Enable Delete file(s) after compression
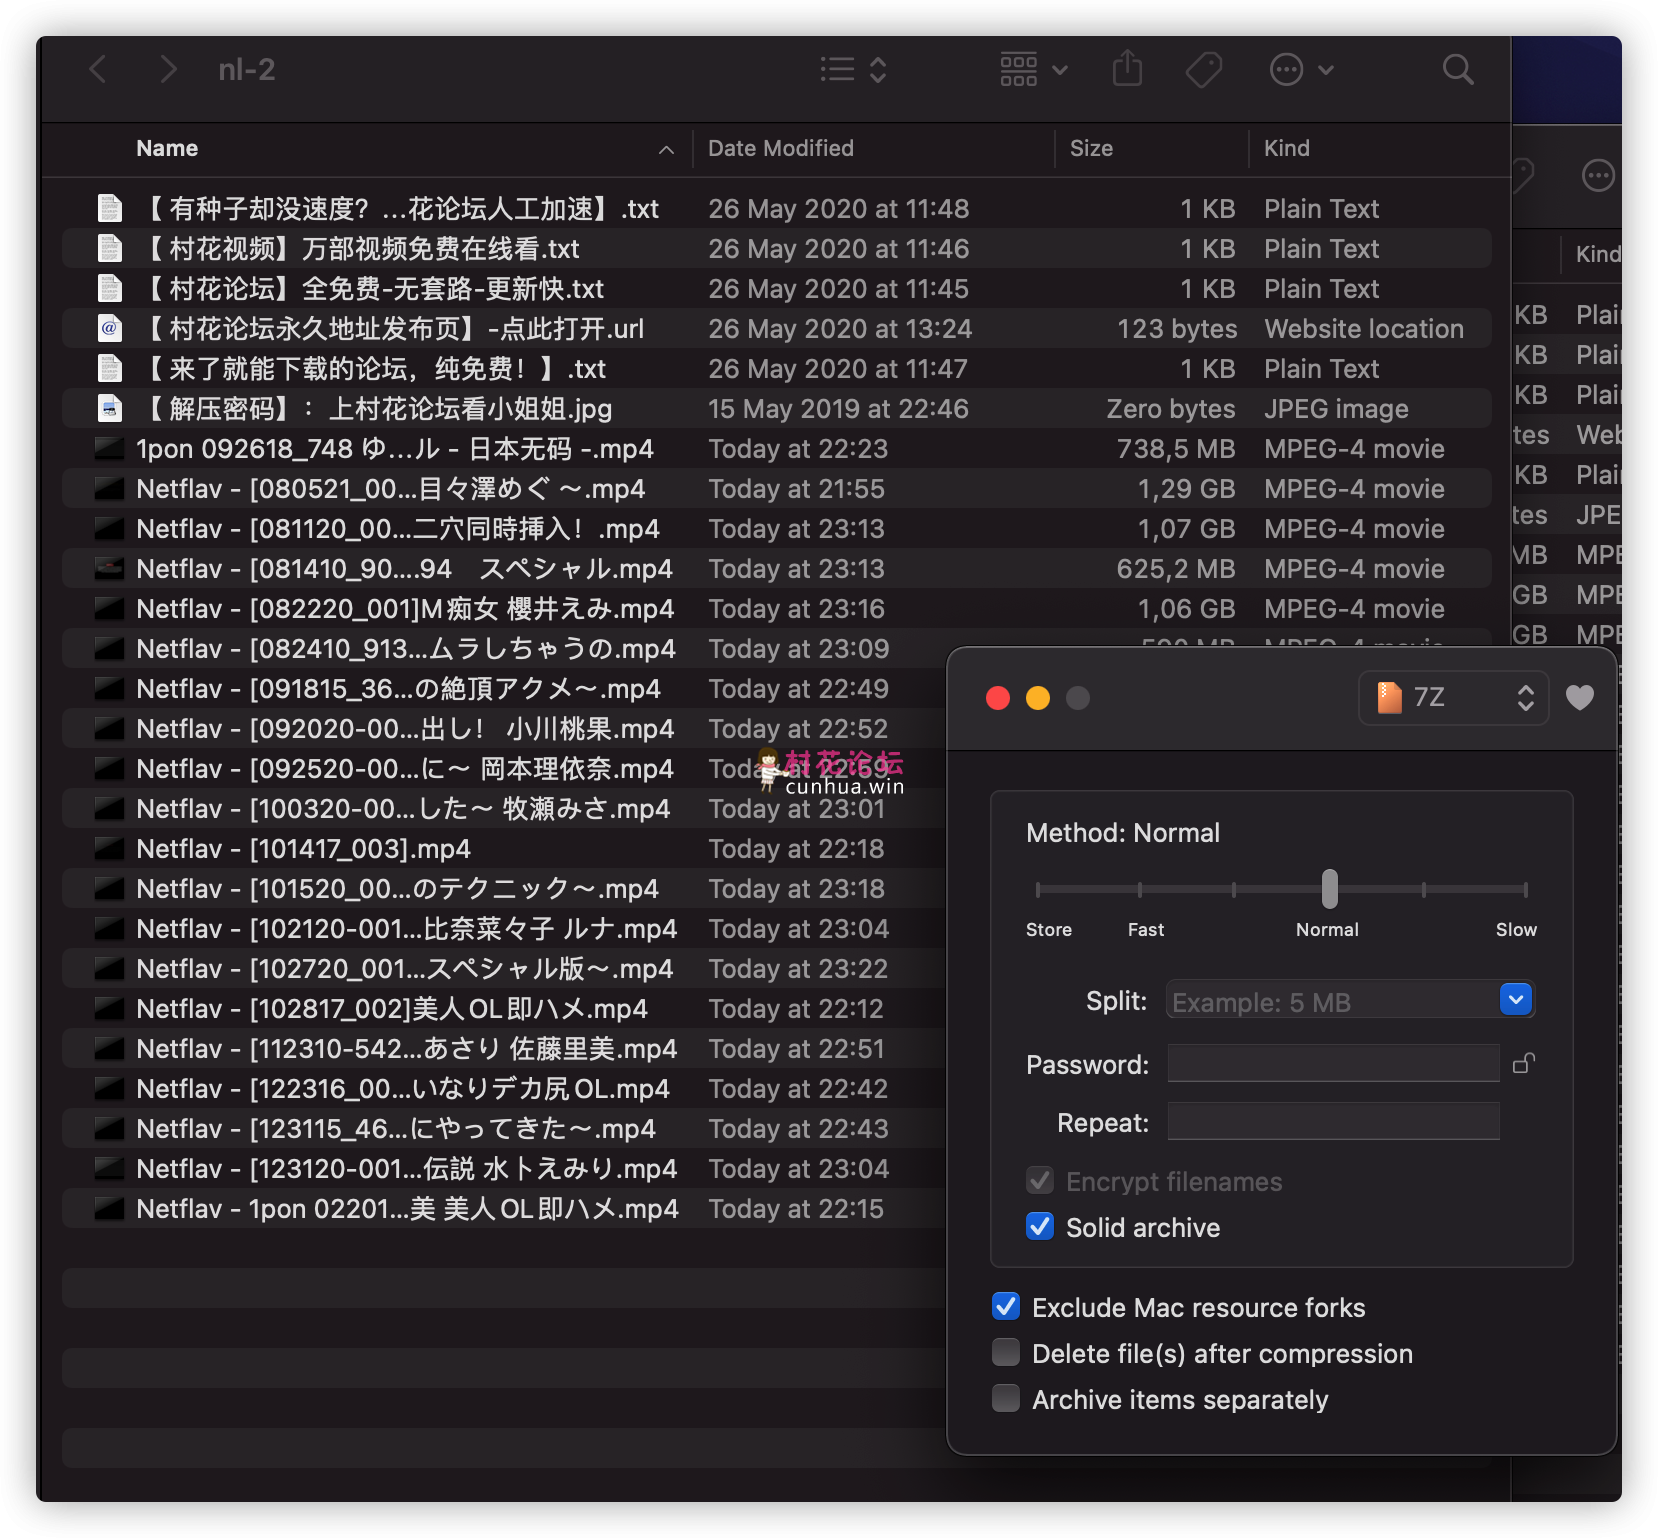The width and height of the screenshot is (1658, 1538). tap(1006, 1352)
